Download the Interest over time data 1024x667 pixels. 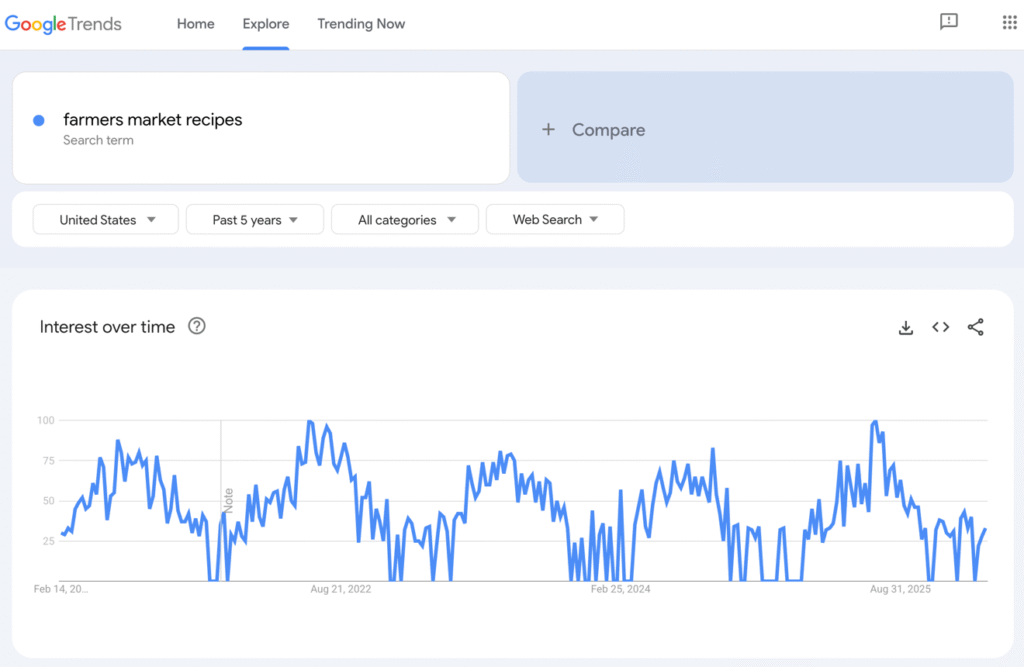(905, 327)
